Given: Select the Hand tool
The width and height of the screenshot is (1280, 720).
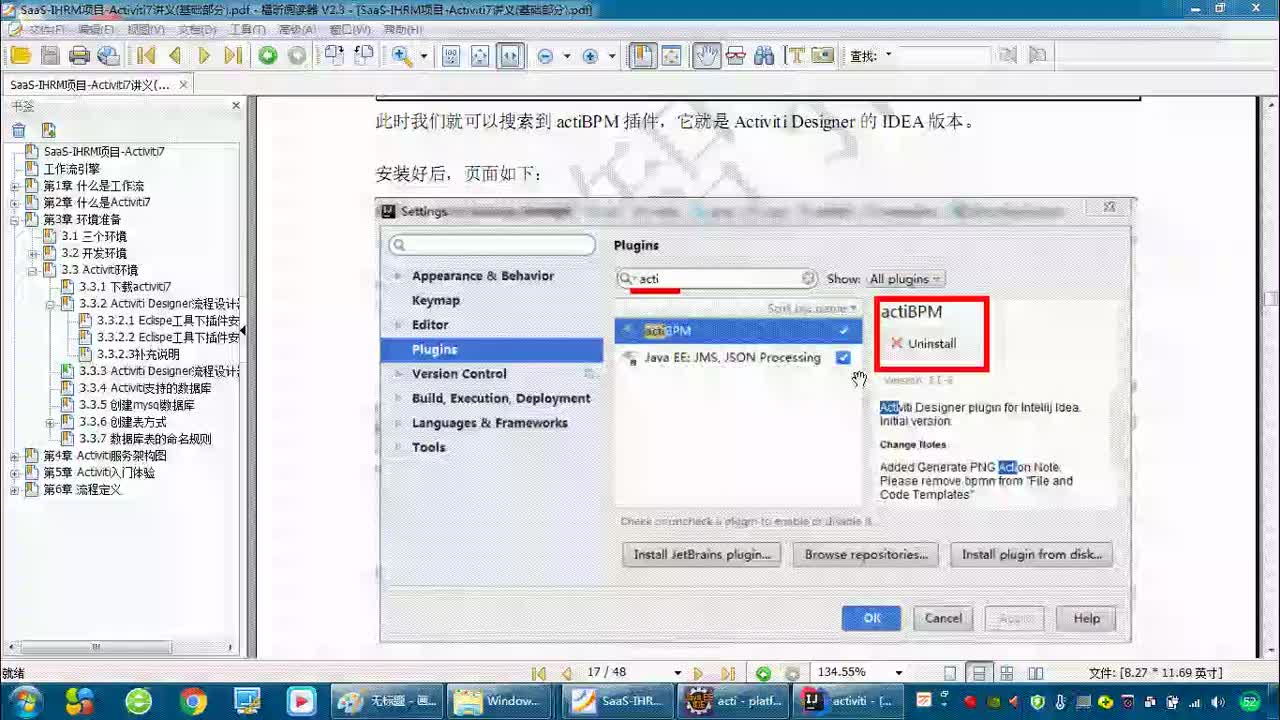Looking at the screenshot, I should [x=707, y=56].
